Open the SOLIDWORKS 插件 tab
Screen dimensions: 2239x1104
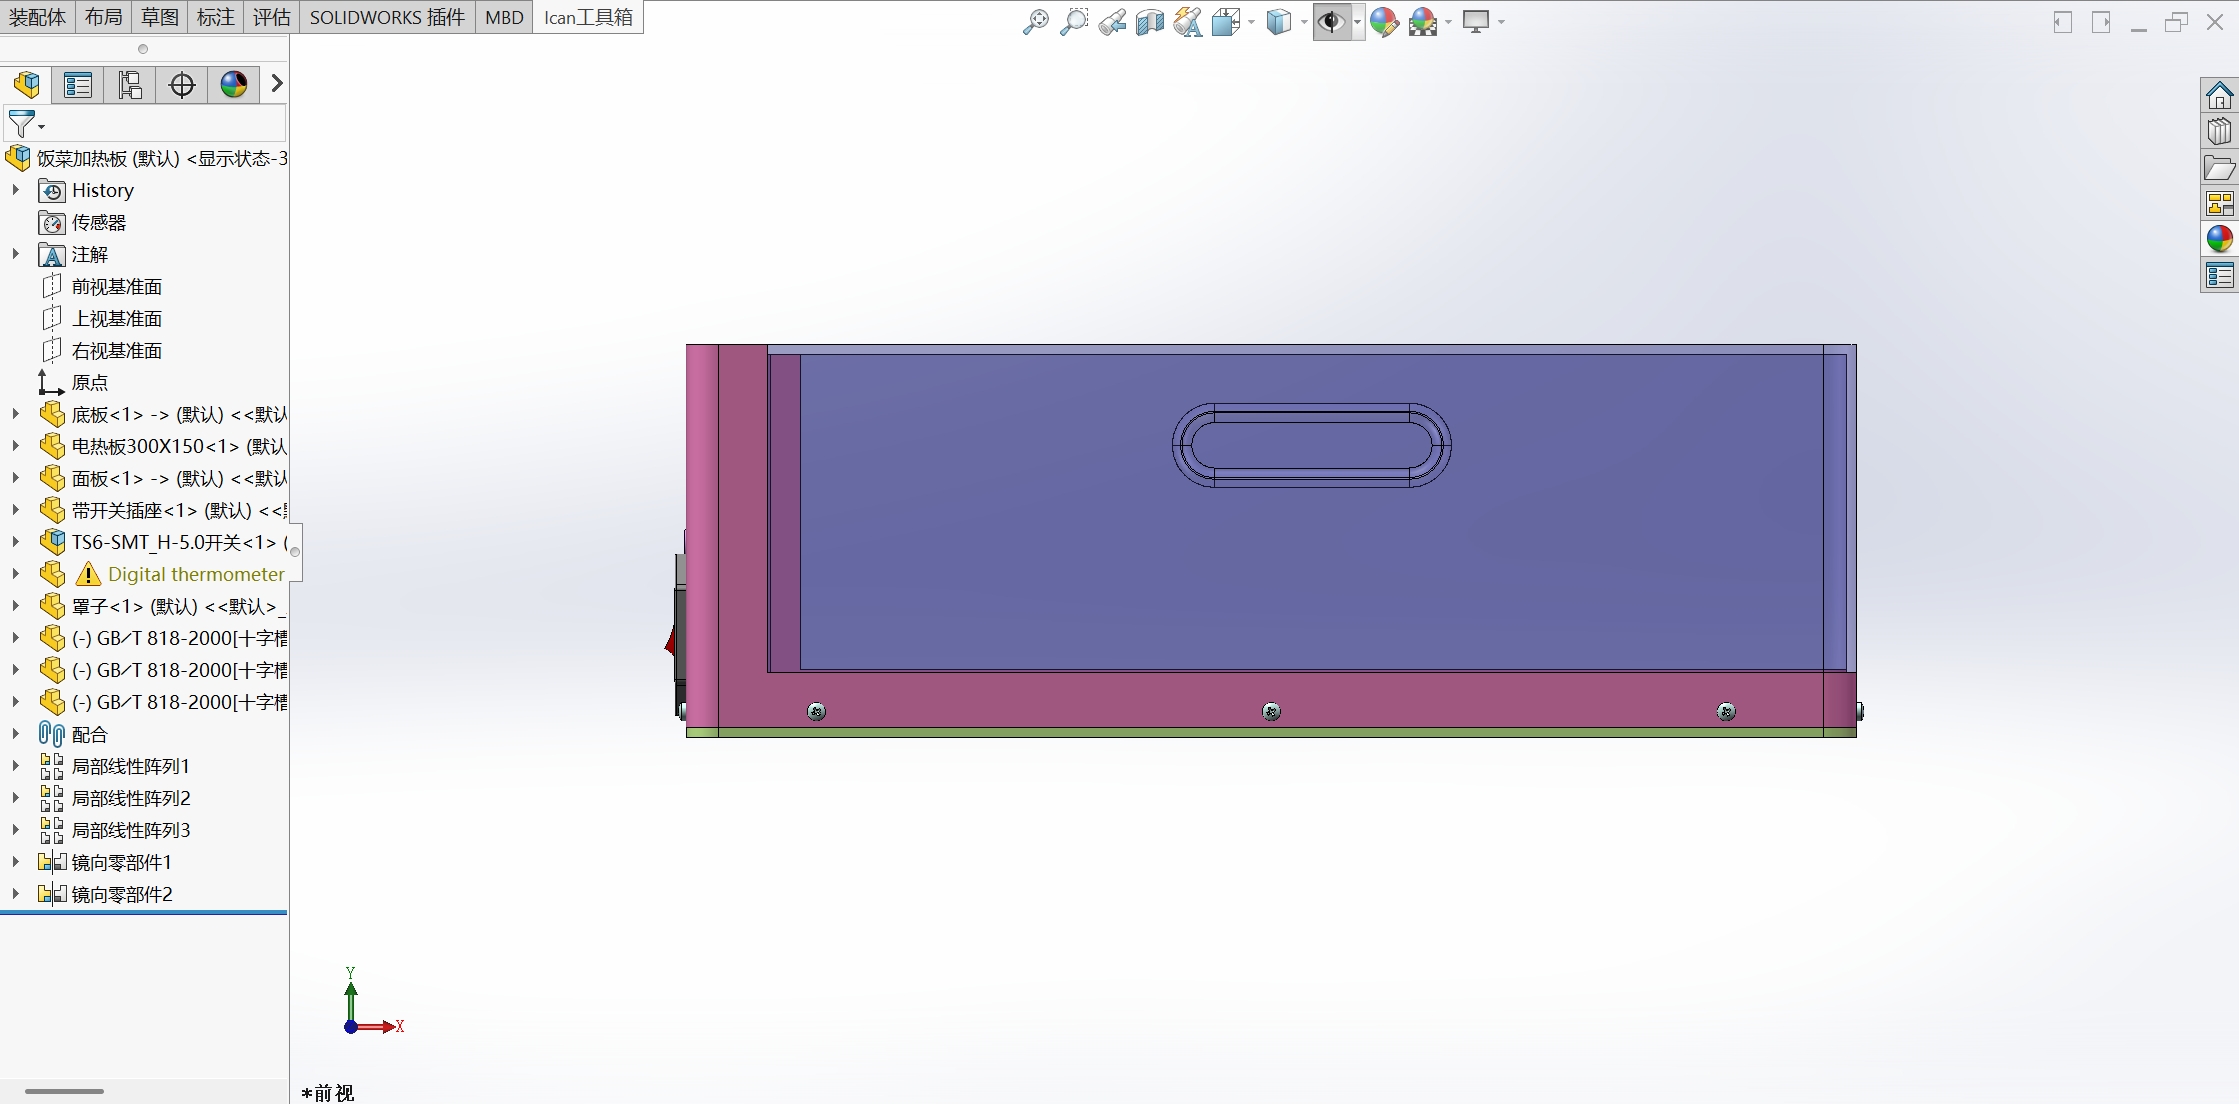click(x=387, y=17)
